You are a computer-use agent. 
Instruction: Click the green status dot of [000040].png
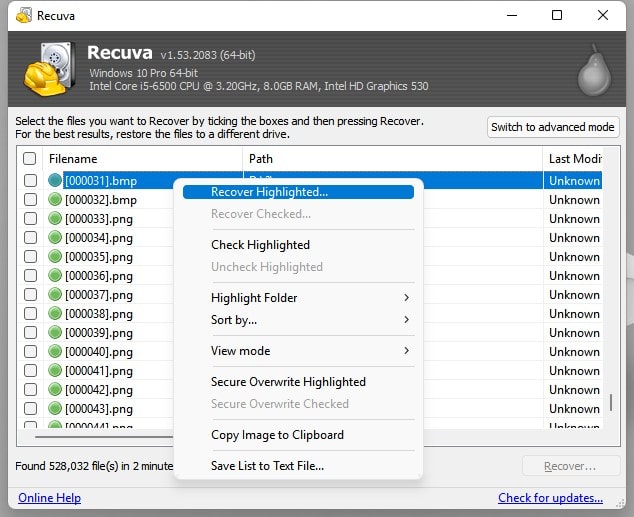pyautogui.click(x=55, y=351)
